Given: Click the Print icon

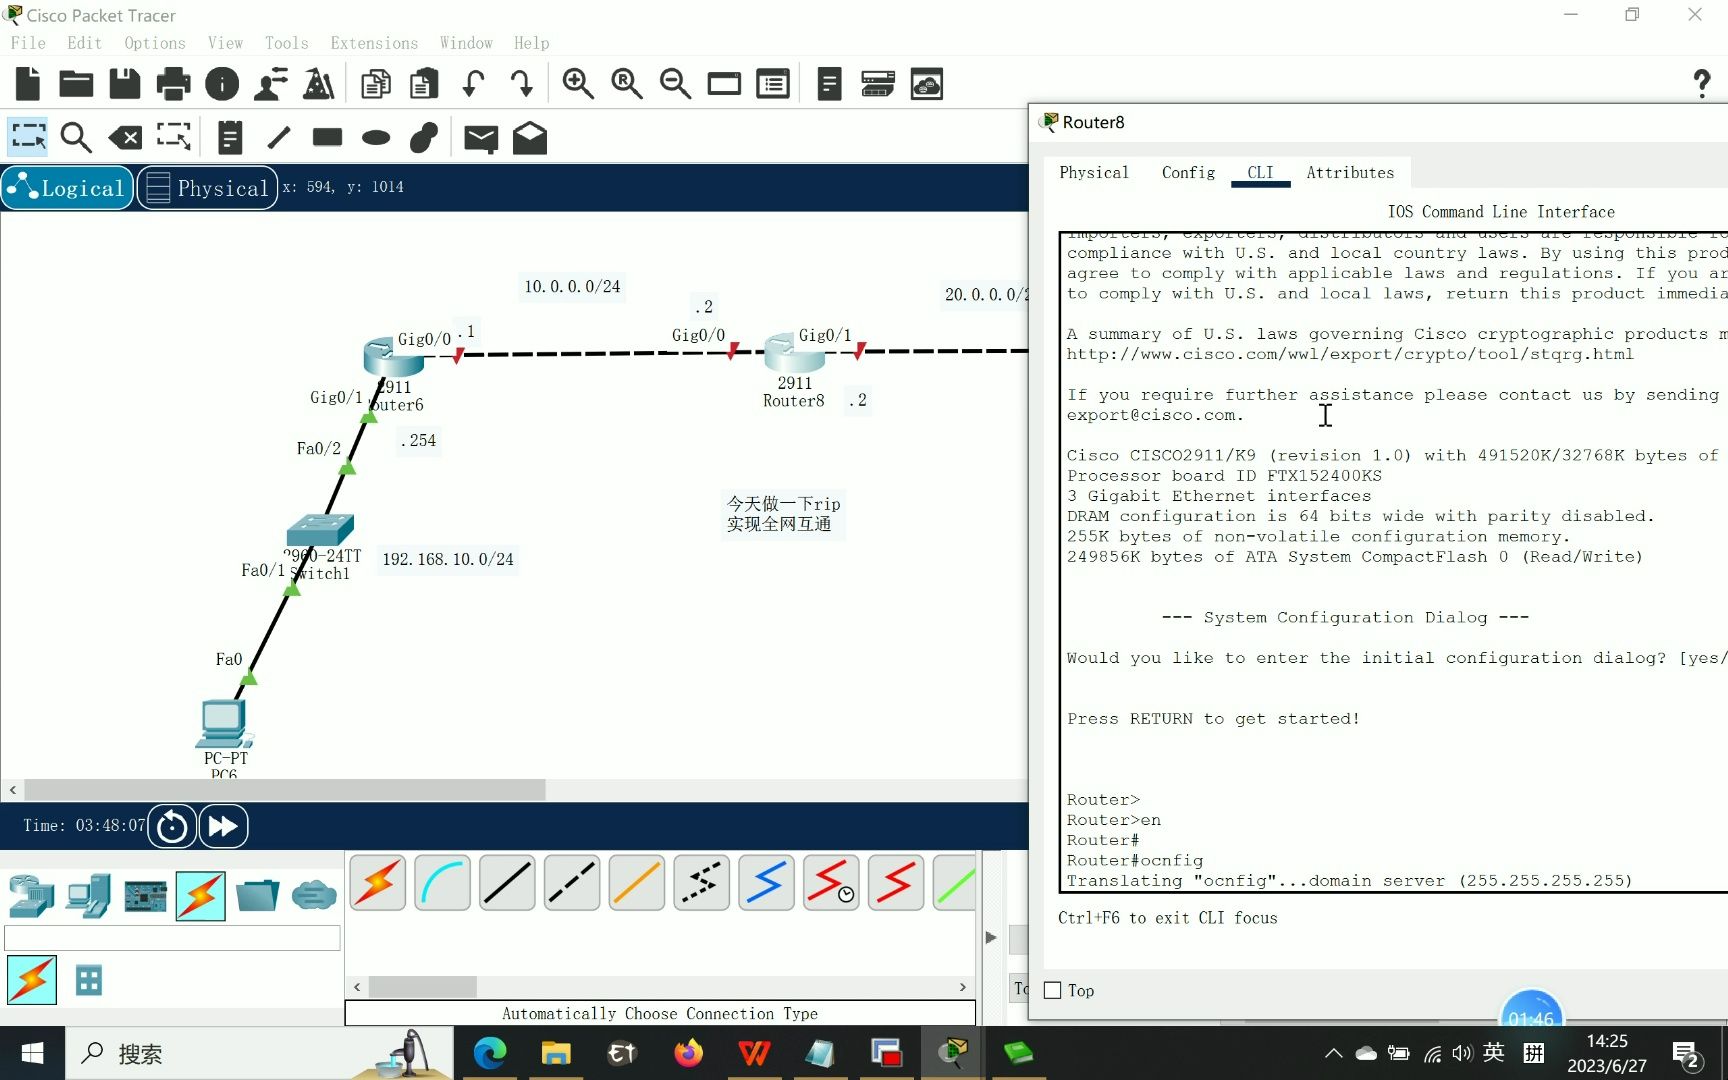Looking at the screenshot, I should tap(173, 84).
